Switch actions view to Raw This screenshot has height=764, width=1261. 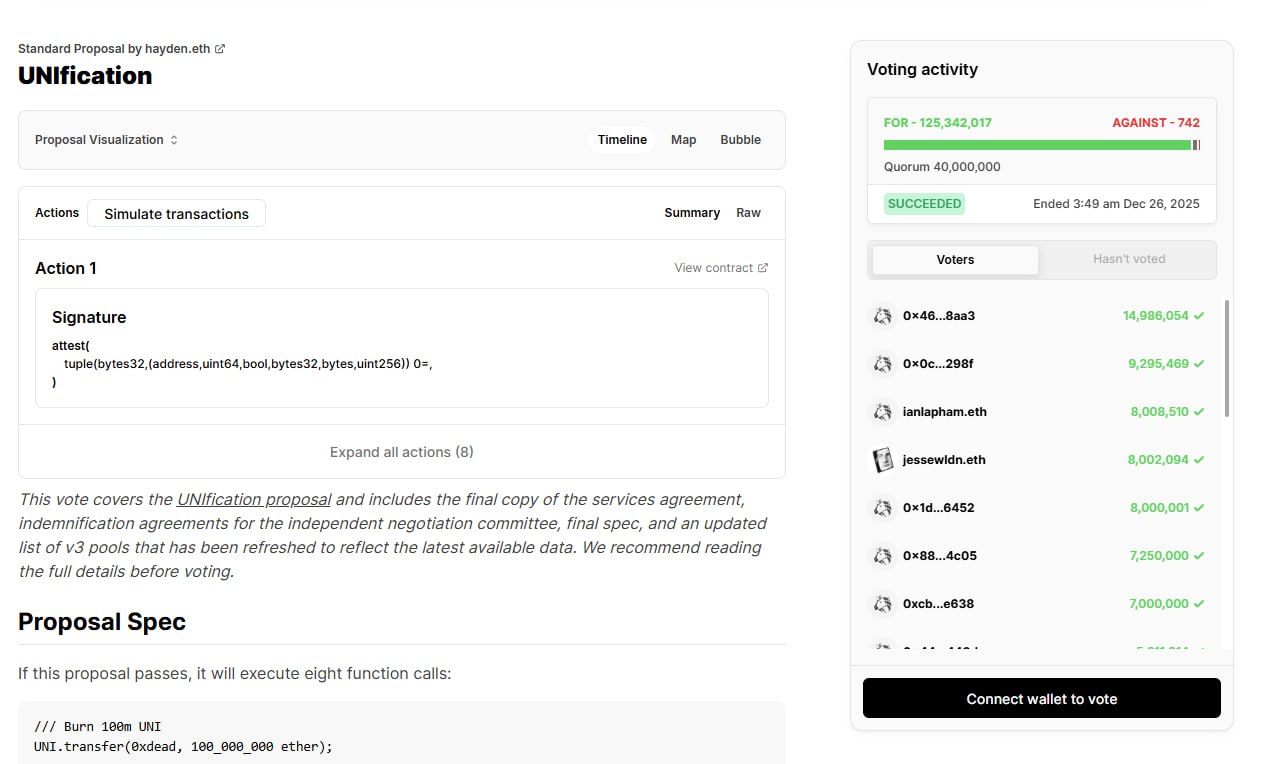point(748,213)
